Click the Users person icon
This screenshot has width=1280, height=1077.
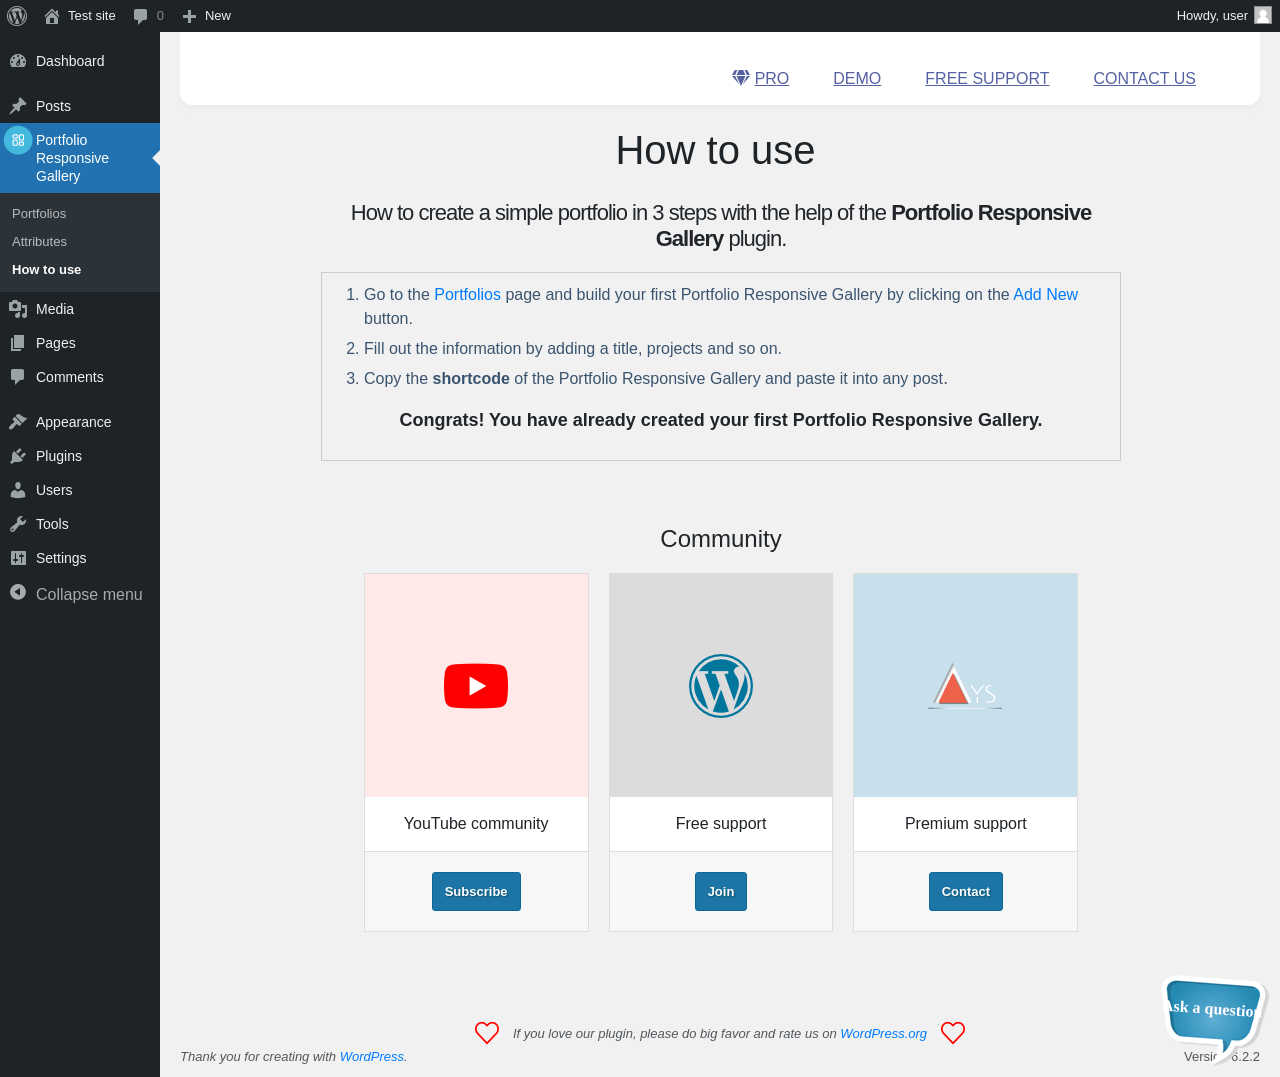18,490
